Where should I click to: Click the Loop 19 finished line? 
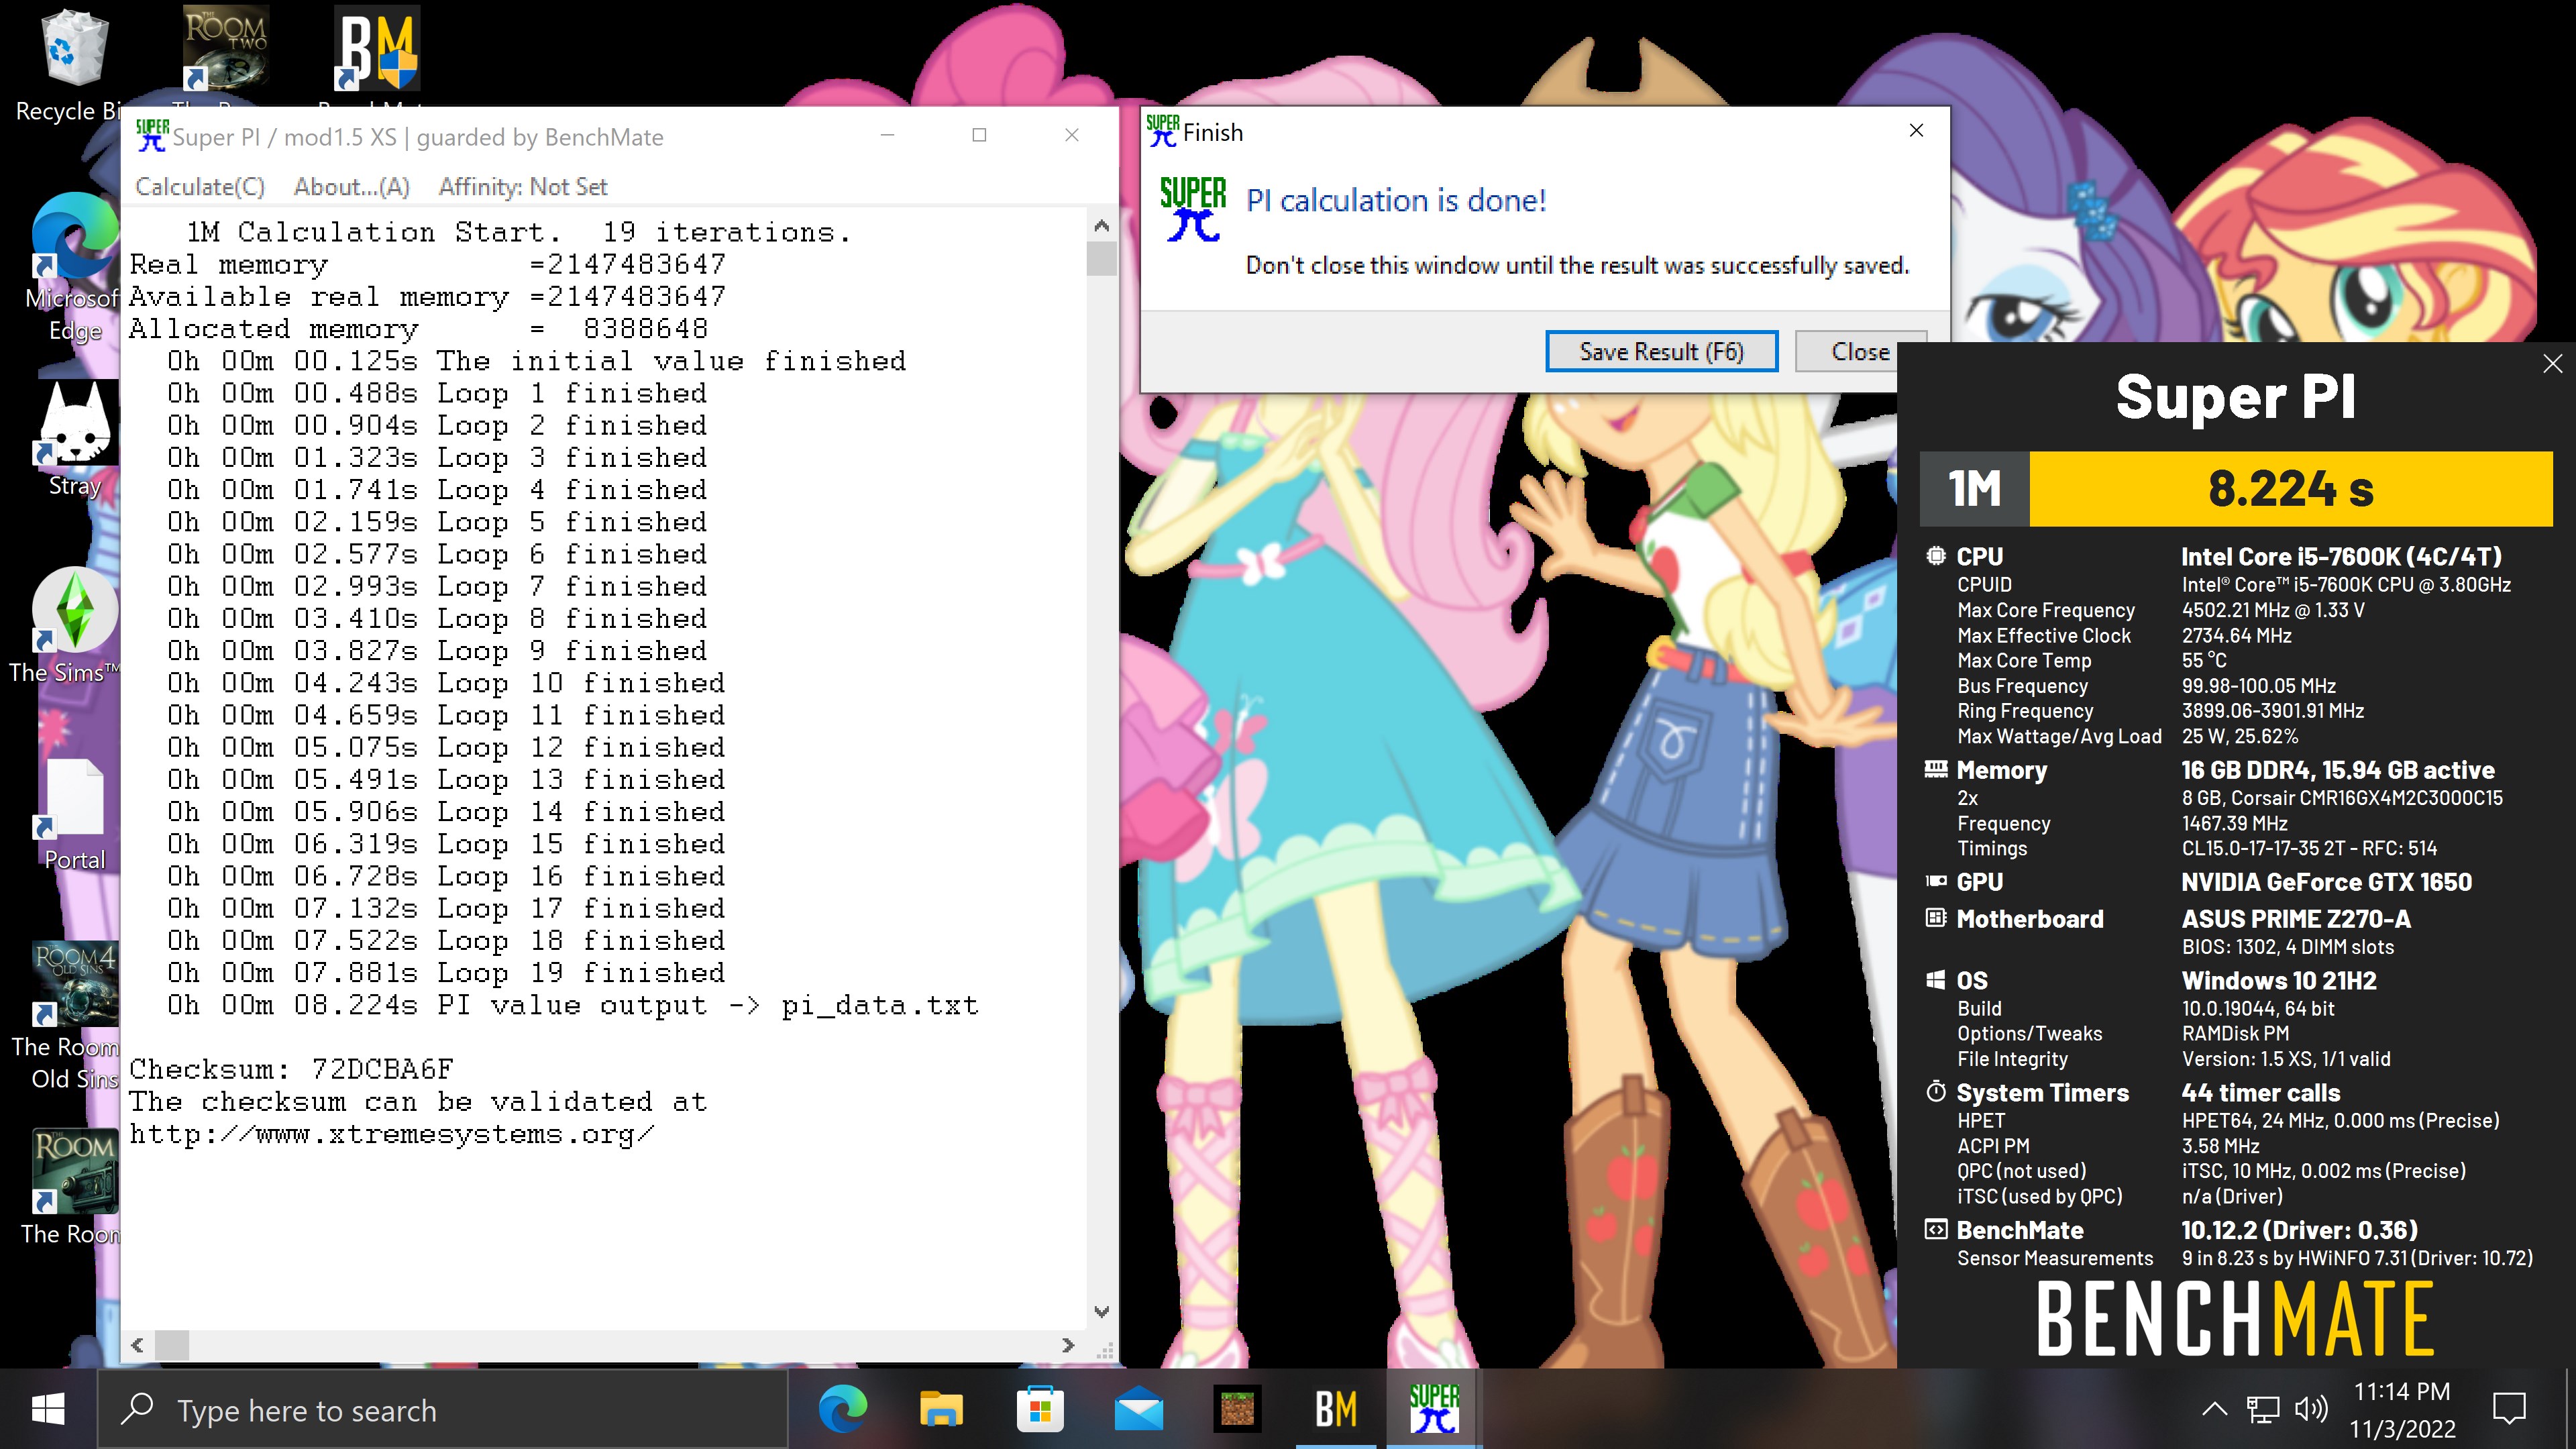(x=446, y=973)
